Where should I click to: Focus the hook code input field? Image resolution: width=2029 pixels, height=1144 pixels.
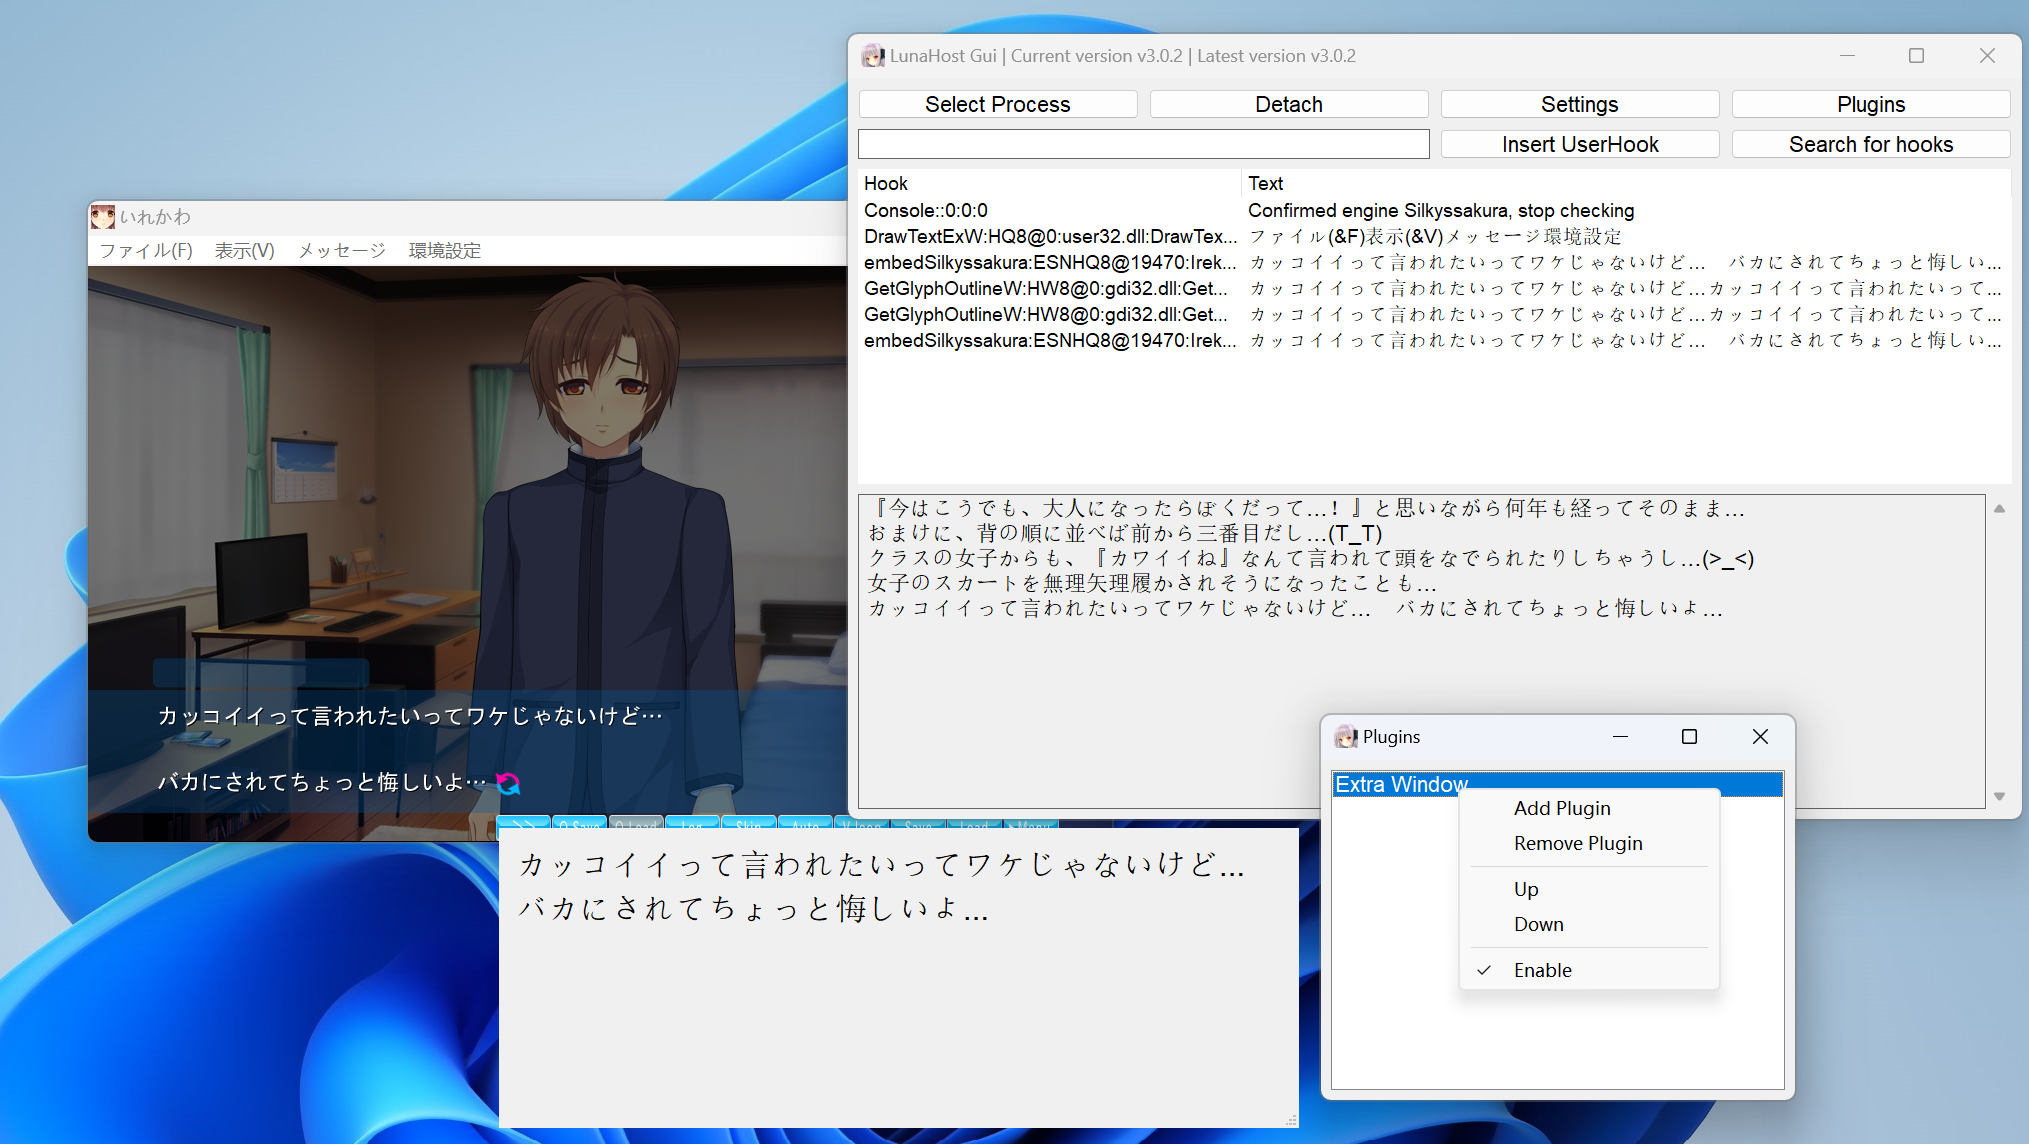1143,144
